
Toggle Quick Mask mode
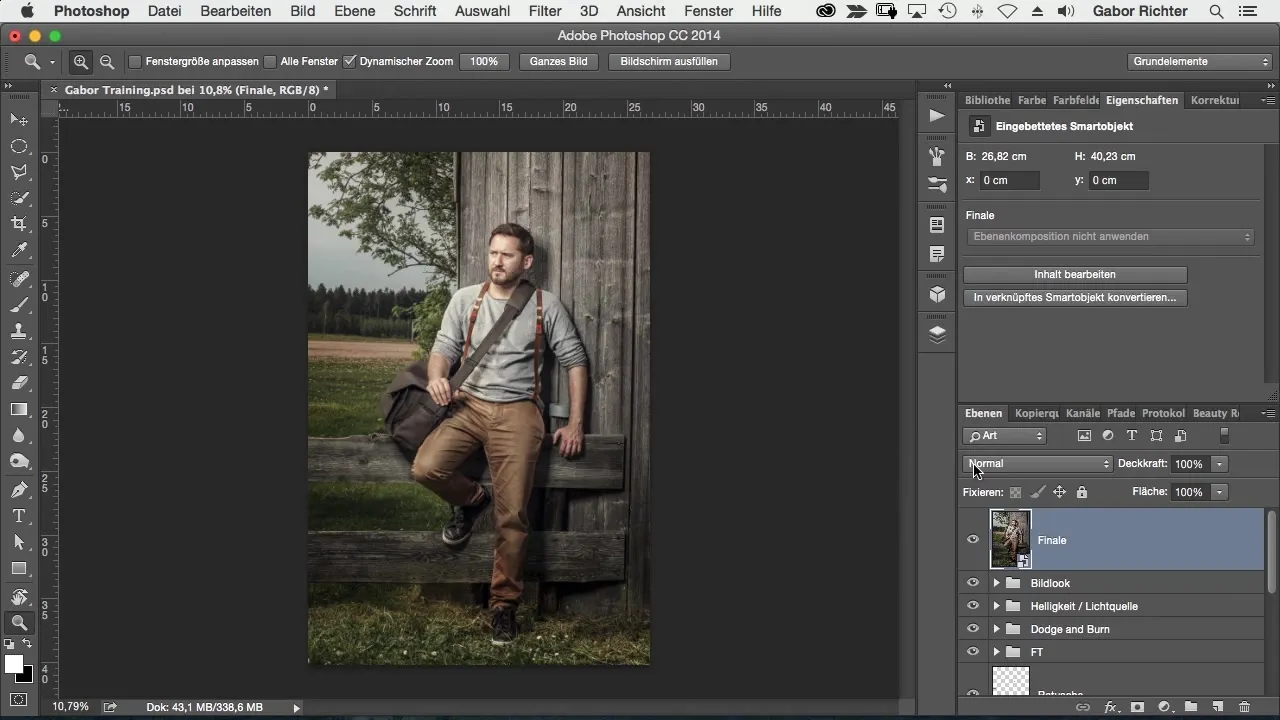pyautogui.click(x=19, y=699)
